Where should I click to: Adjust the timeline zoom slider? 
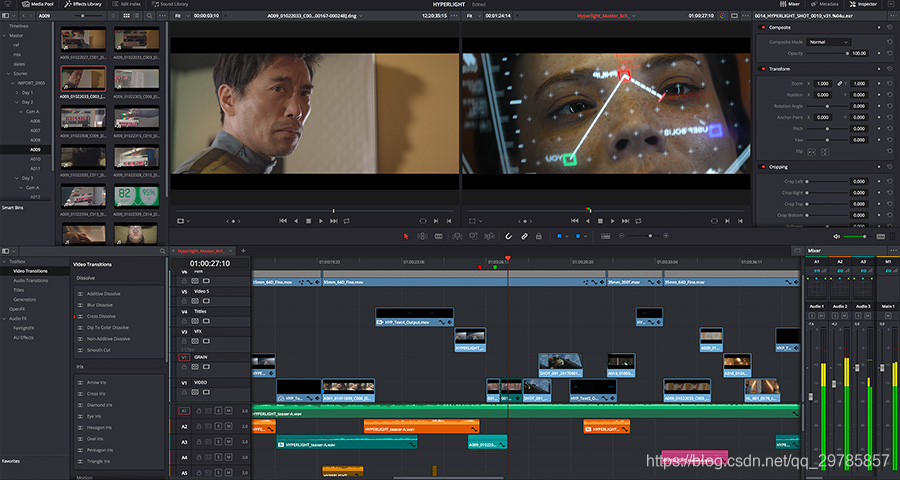[x=643, y=236]
